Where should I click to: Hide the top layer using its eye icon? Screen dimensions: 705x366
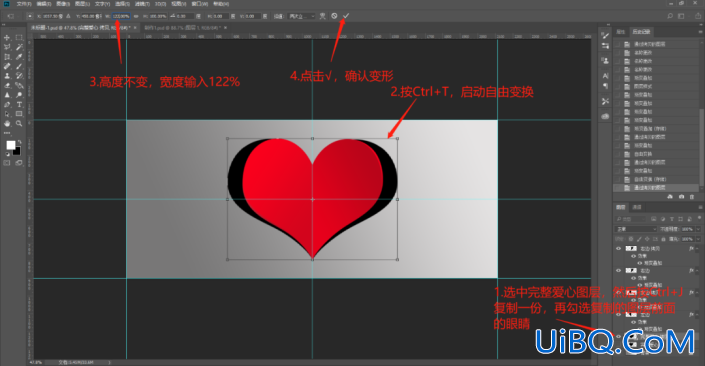point(619,248)
